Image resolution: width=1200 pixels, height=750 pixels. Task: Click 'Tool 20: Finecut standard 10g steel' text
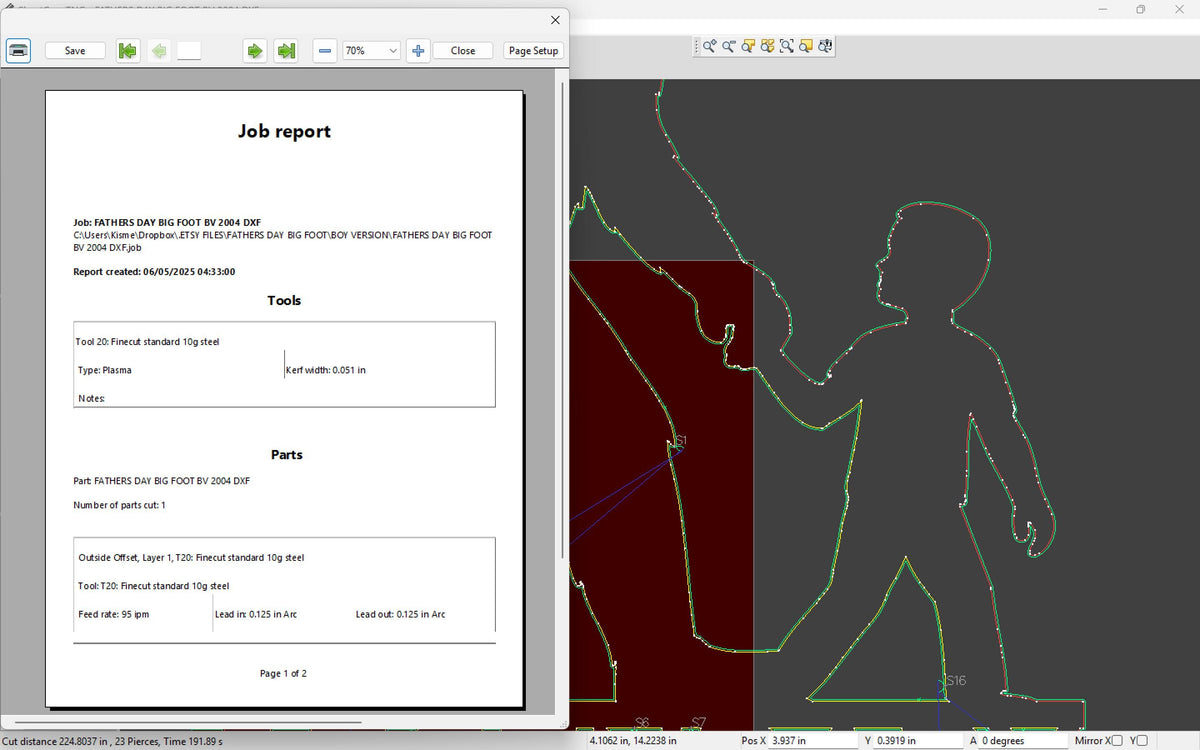point(148,342)
